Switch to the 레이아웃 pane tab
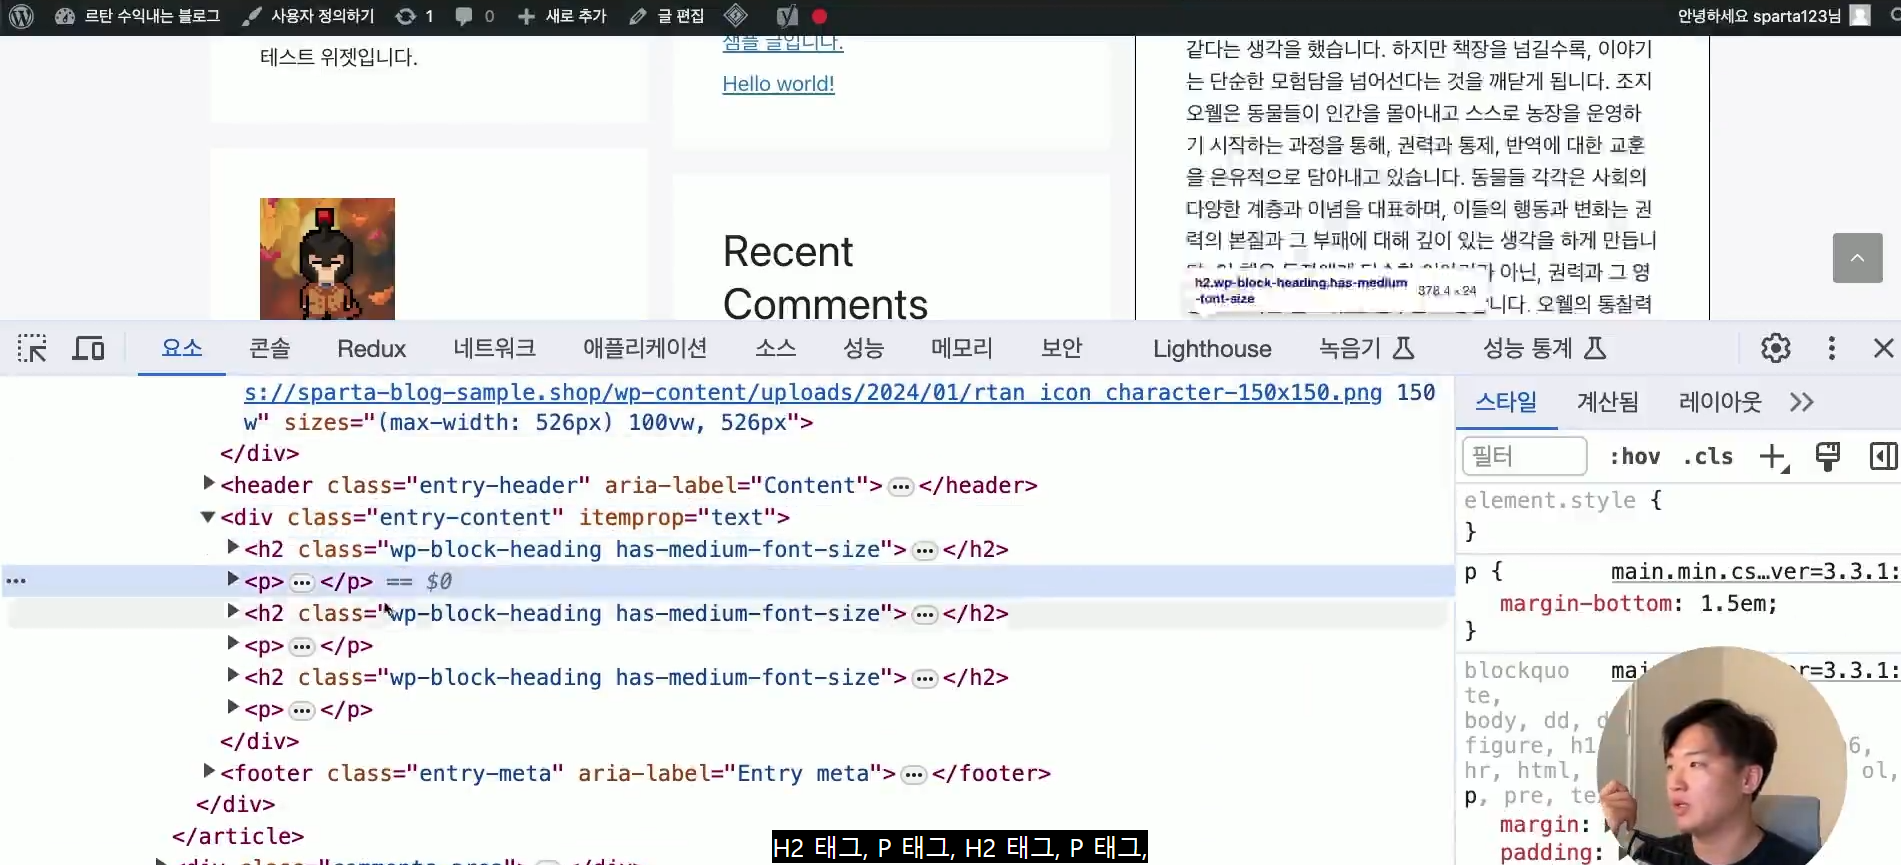This screenshot has width=1901, height=865. [x=1720, y=402]
